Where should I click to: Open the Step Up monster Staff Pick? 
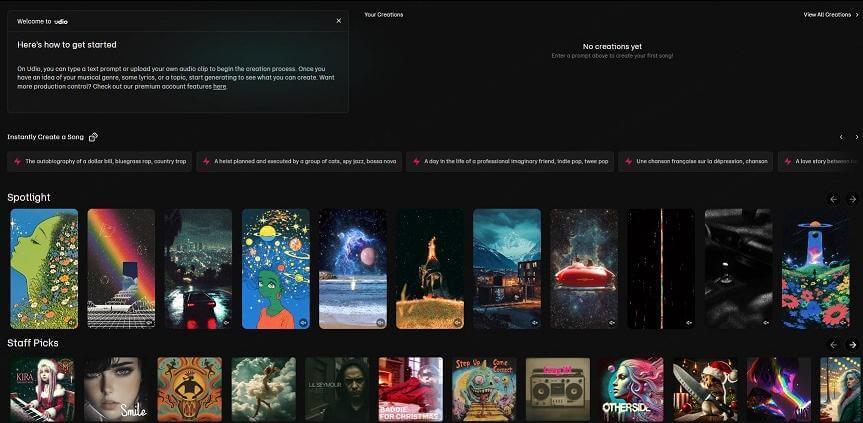click(x=484, y=389)
